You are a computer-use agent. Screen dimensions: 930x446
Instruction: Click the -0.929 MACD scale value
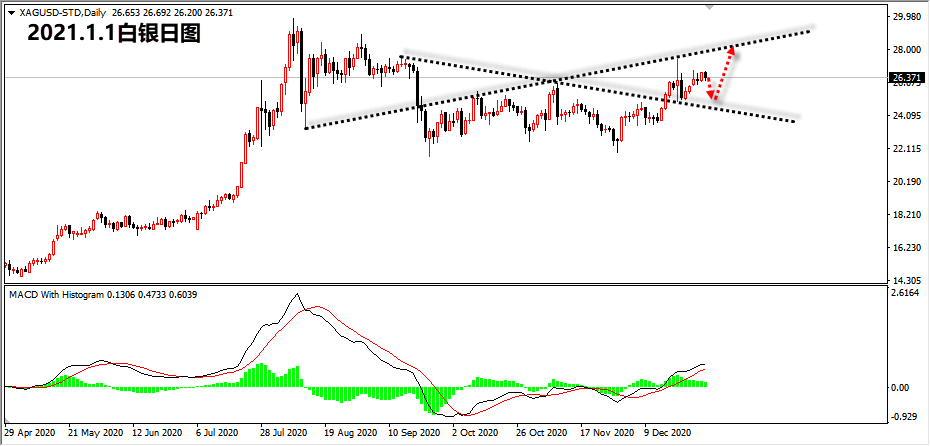[x=906, y=417]
